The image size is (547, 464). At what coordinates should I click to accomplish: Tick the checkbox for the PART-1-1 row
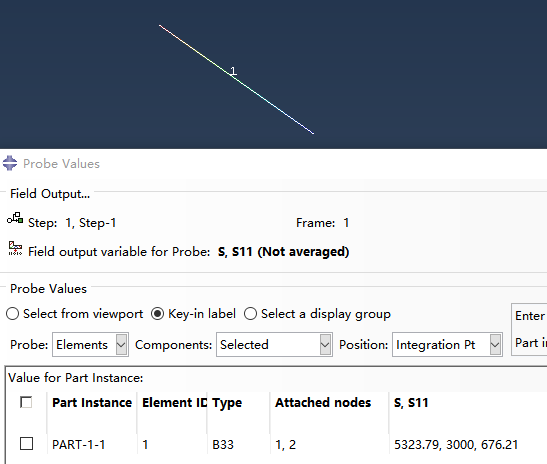(x=27, y=444)
